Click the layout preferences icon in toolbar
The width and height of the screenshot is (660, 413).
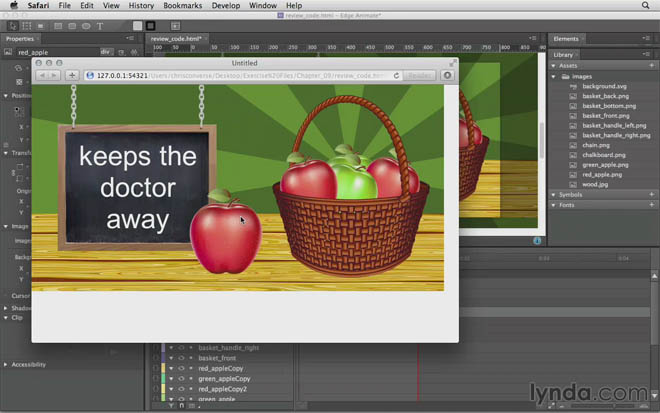(x=176, y=26)
